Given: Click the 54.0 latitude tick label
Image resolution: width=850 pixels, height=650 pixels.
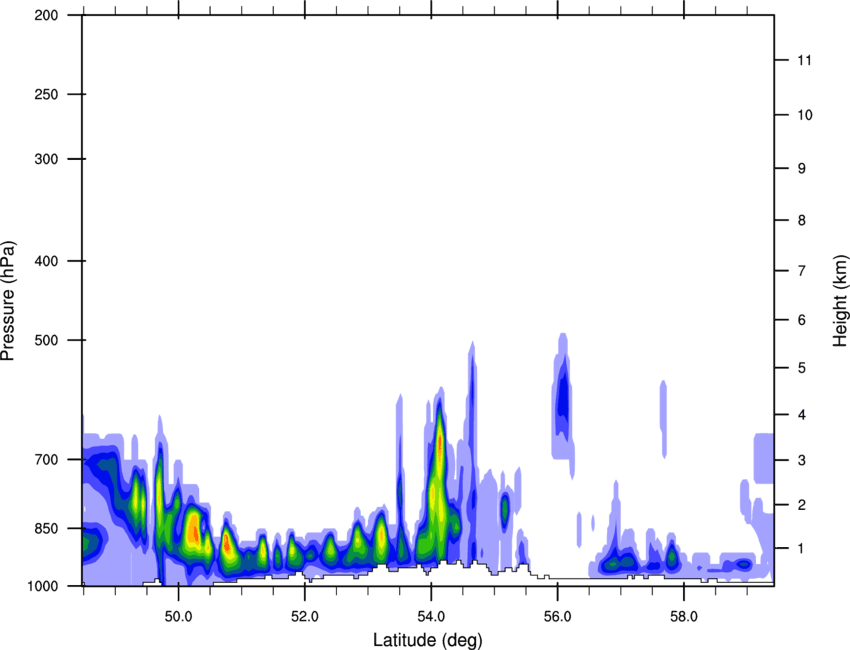Looking at the screenshot, I should 431,617.
